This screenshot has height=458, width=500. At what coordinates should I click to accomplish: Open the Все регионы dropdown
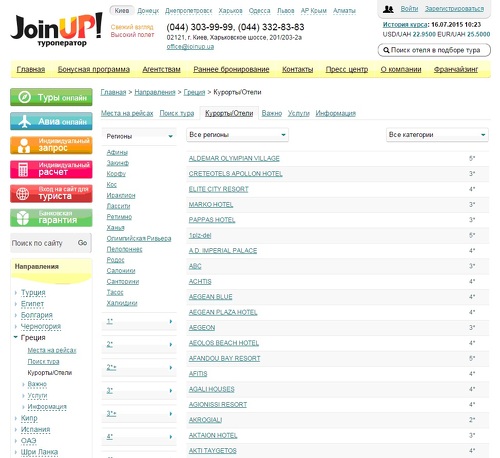pos(237,135)
